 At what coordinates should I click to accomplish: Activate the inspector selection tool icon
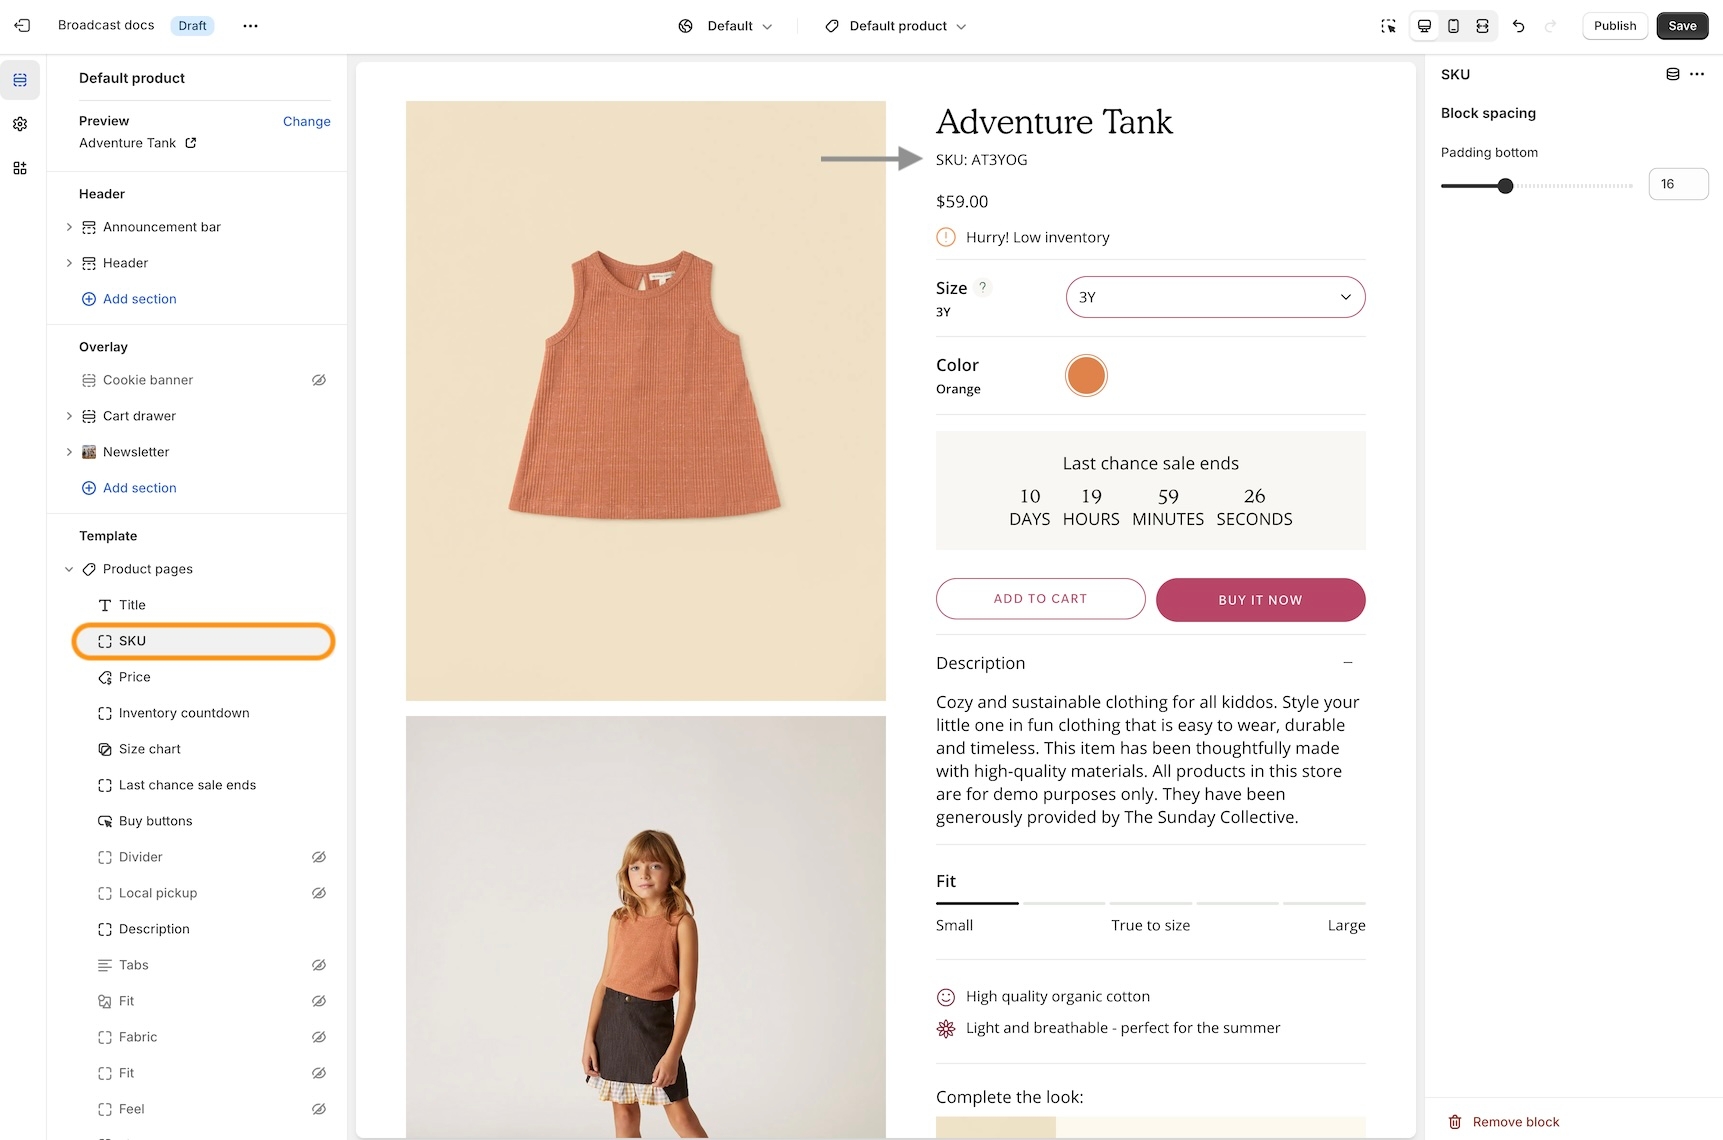coord(1388,26)
